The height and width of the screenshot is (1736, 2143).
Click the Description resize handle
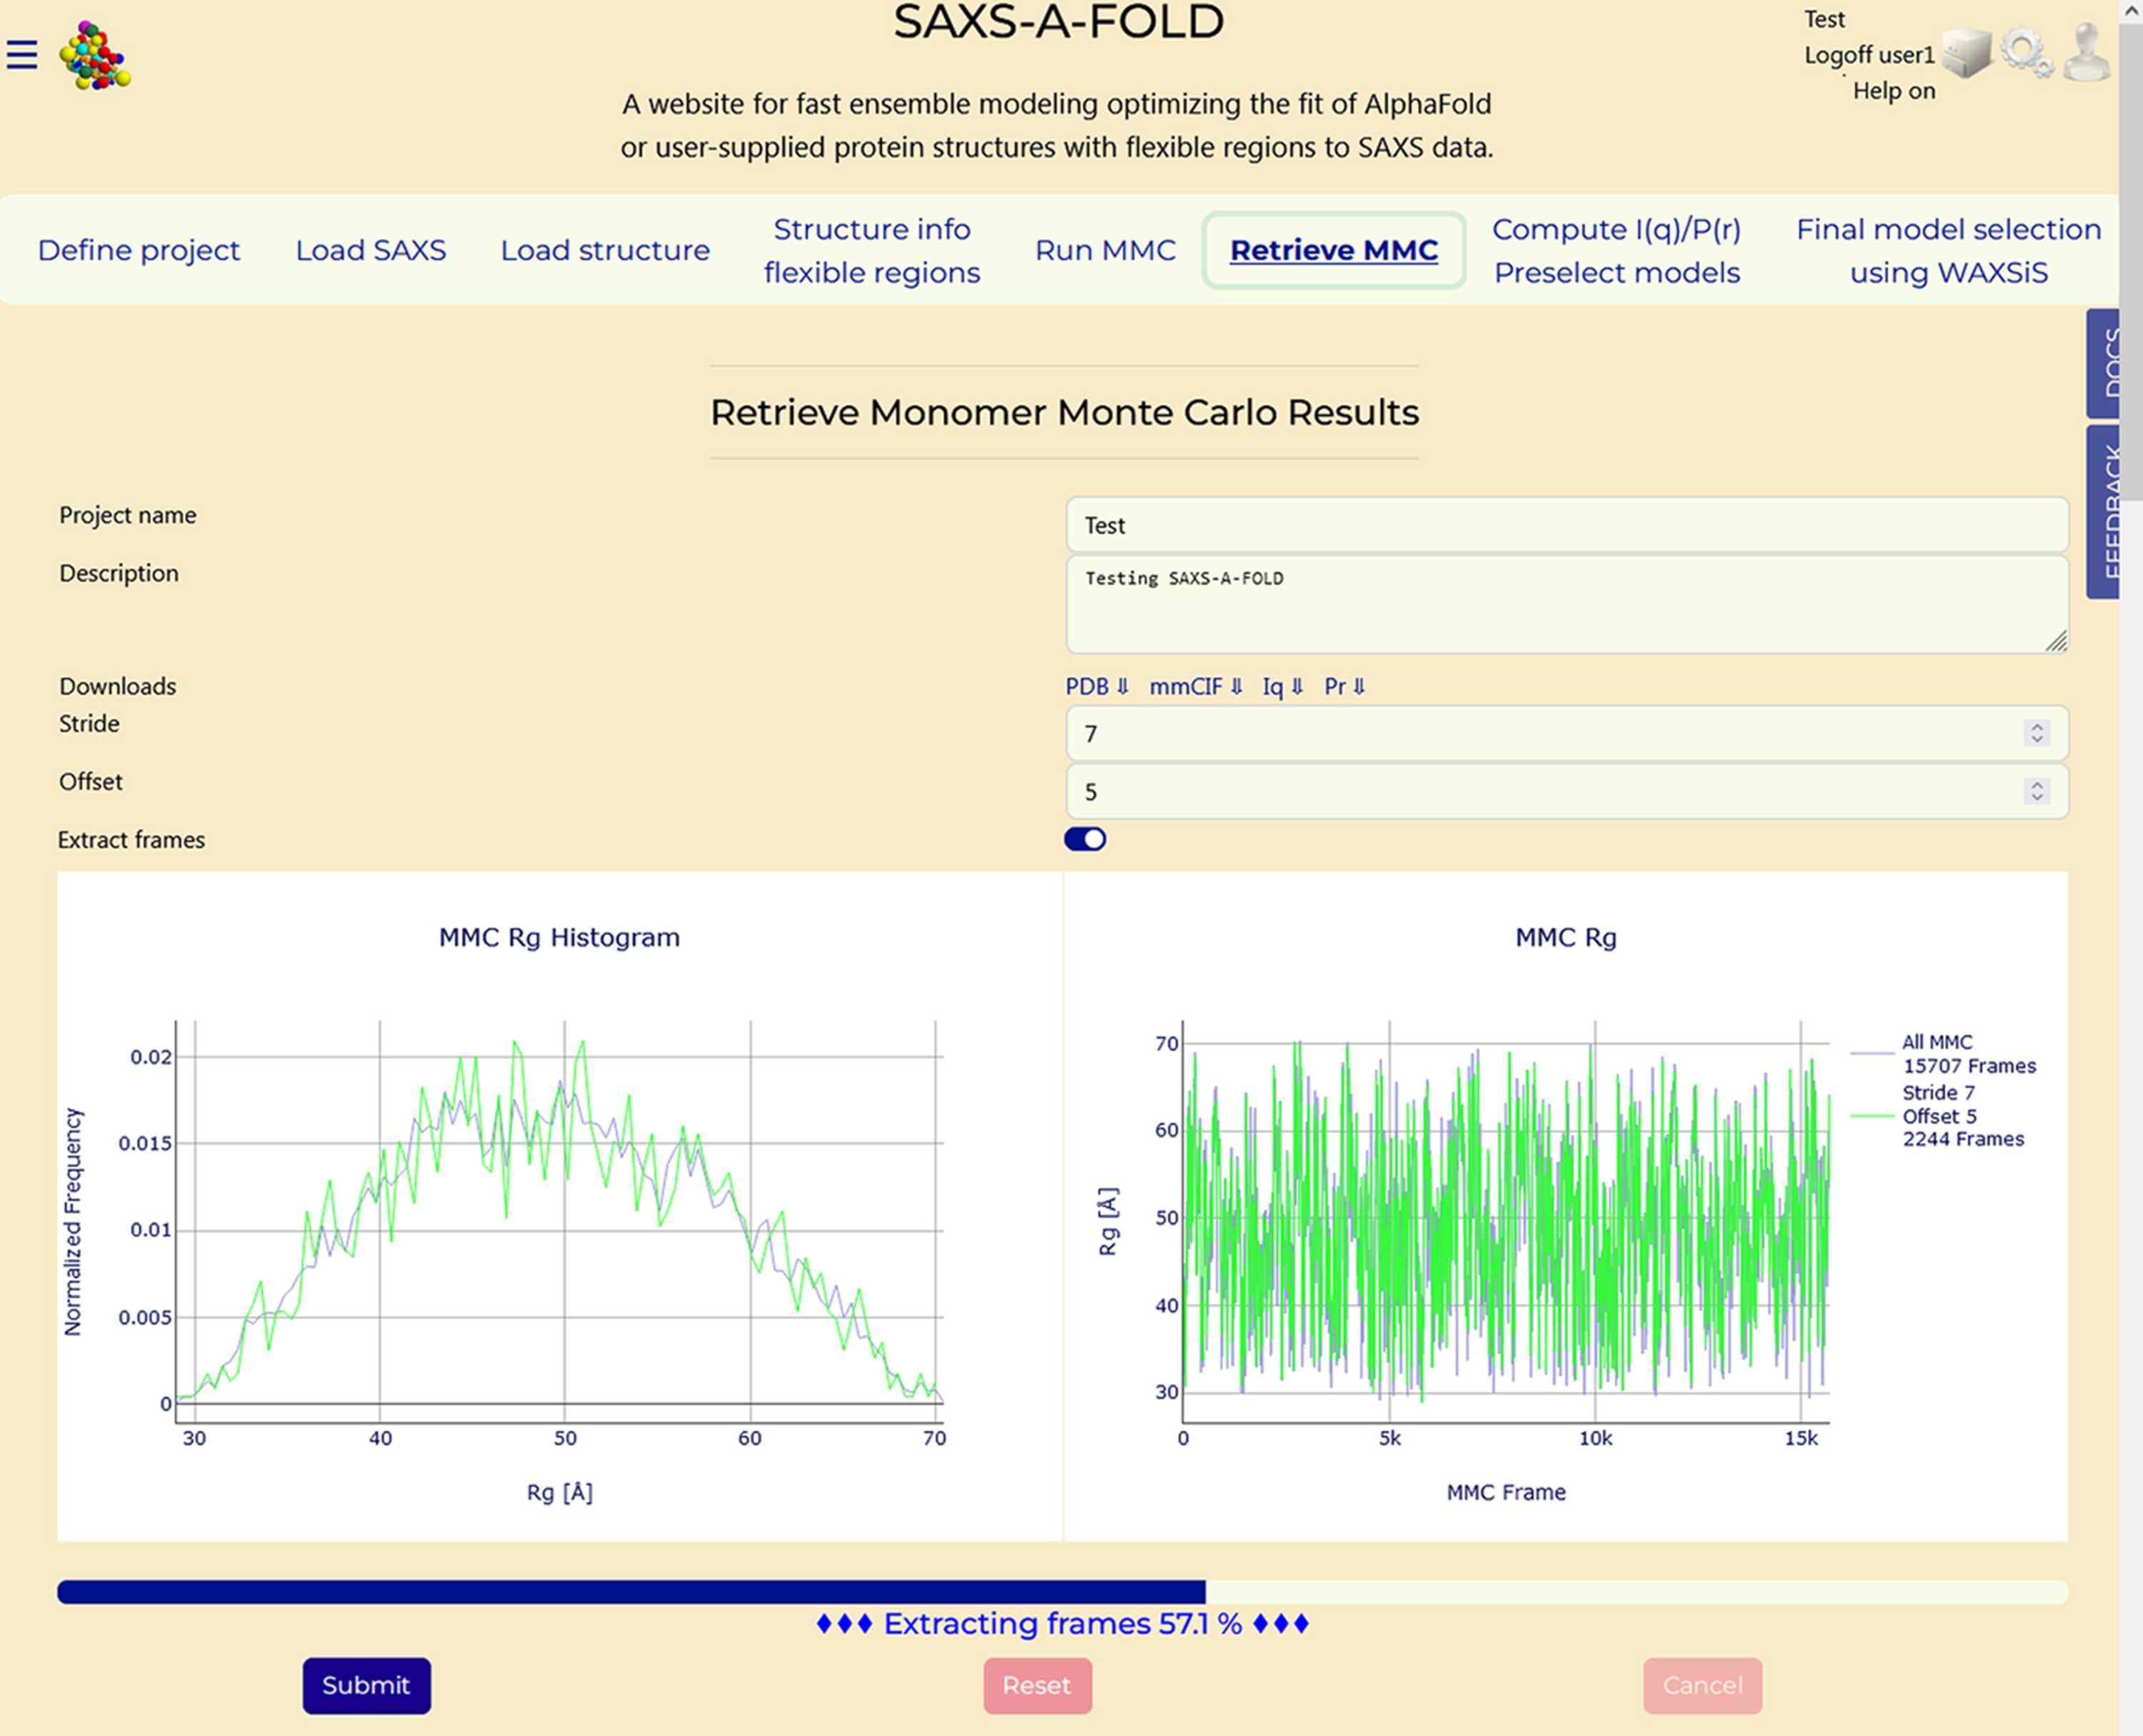point(2056,642)
